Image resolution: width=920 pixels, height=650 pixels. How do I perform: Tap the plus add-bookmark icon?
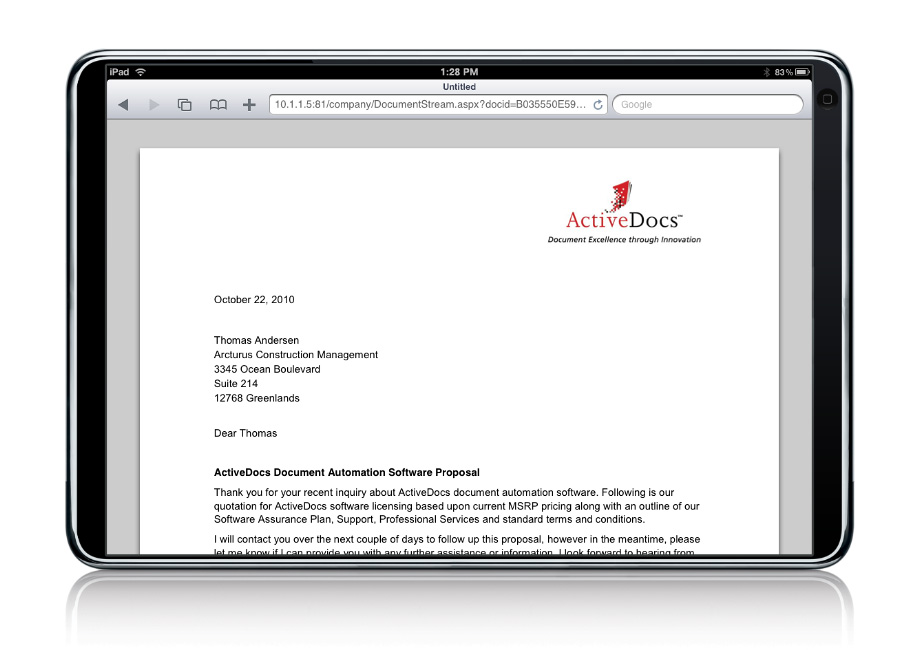pos(249,105)
